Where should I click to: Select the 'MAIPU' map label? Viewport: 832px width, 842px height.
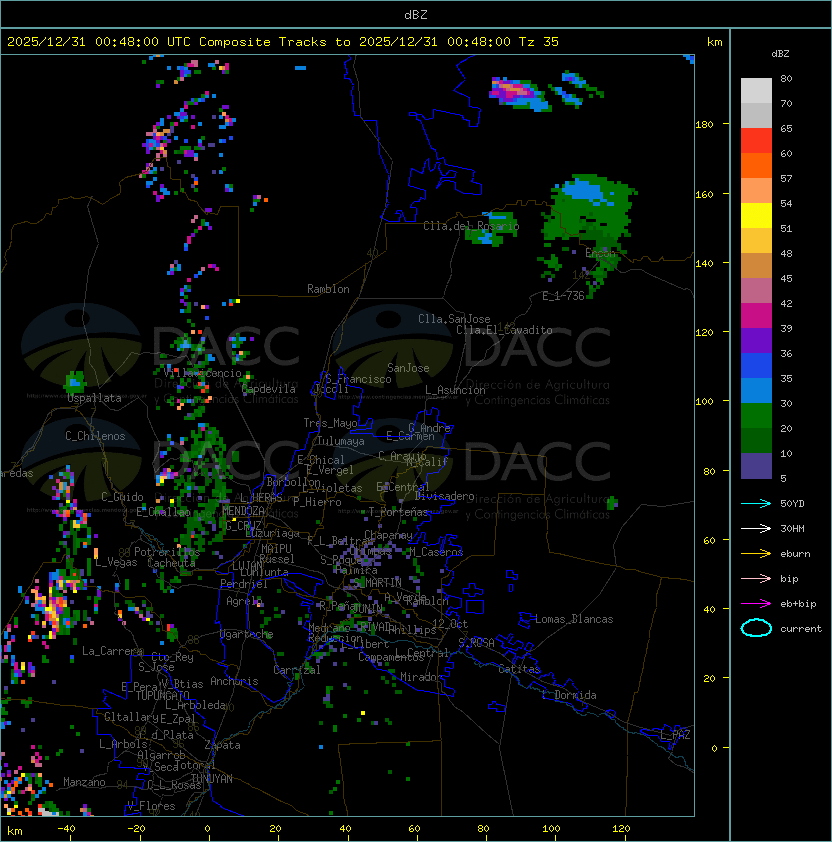[276, 549]
